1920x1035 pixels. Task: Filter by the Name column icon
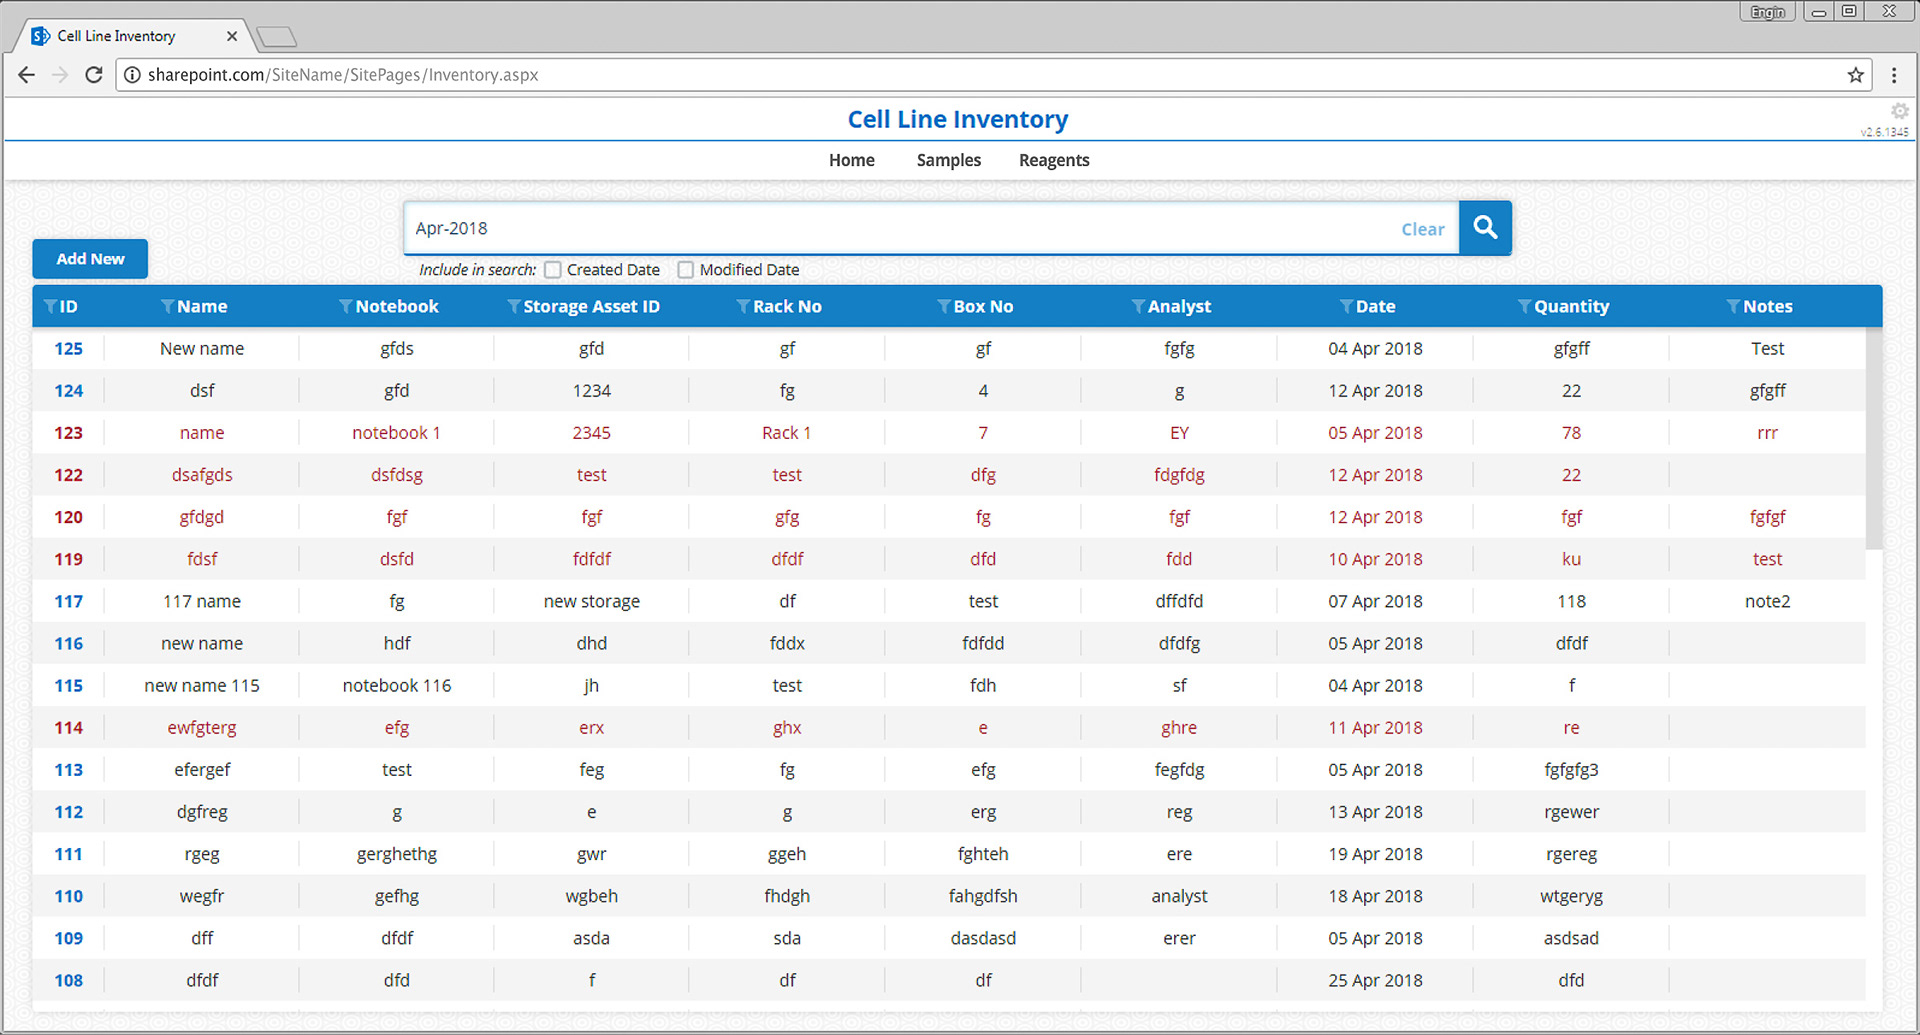click(168, 307)
